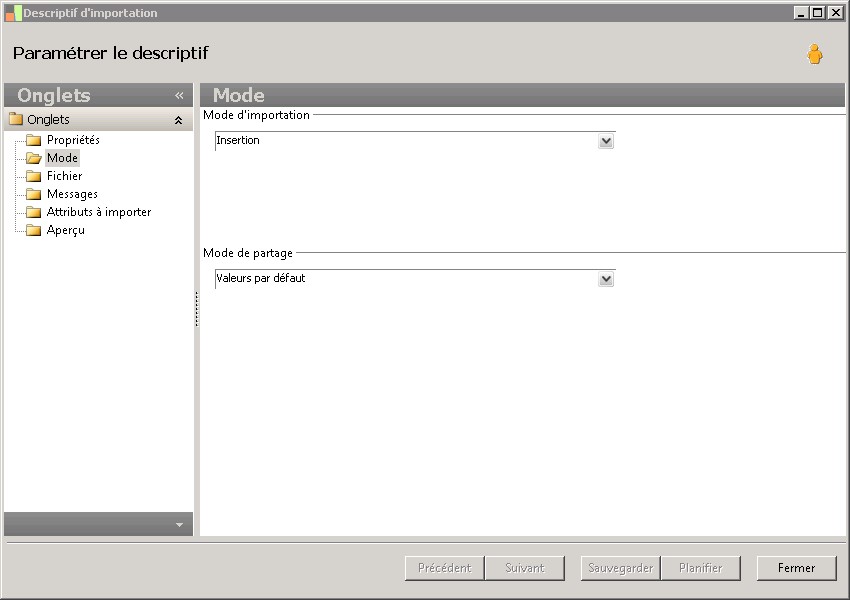Click the Valeurs par défaut combo box field
This screenshot has width=850, height=600.
[415, 279]
